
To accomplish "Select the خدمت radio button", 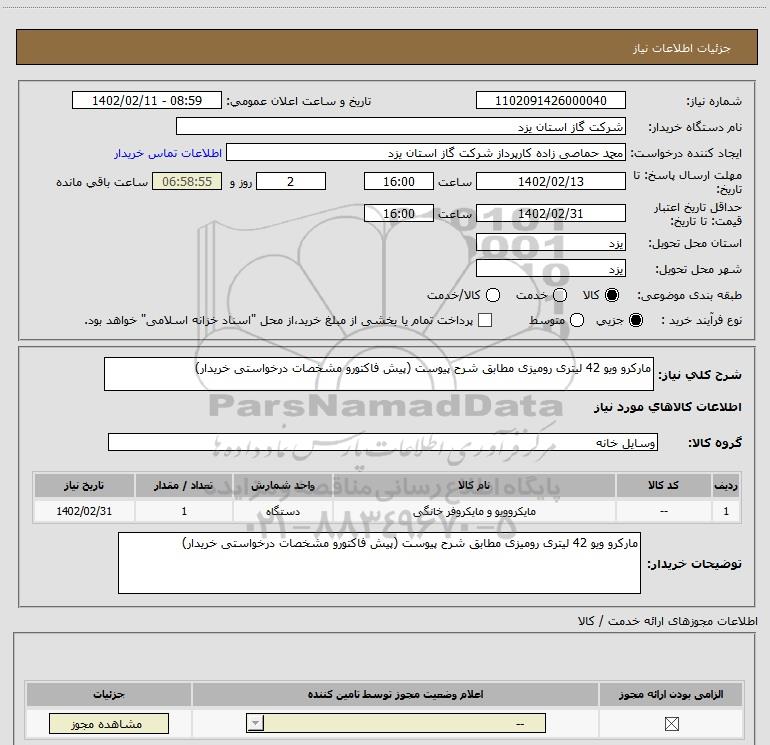I will point(560,295).
